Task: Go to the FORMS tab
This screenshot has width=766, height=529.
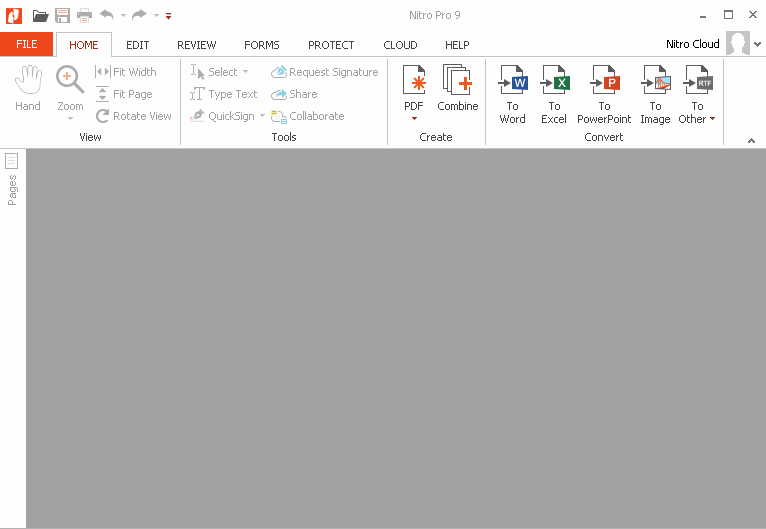Action: pyautogui.click(x=262, y=45)
